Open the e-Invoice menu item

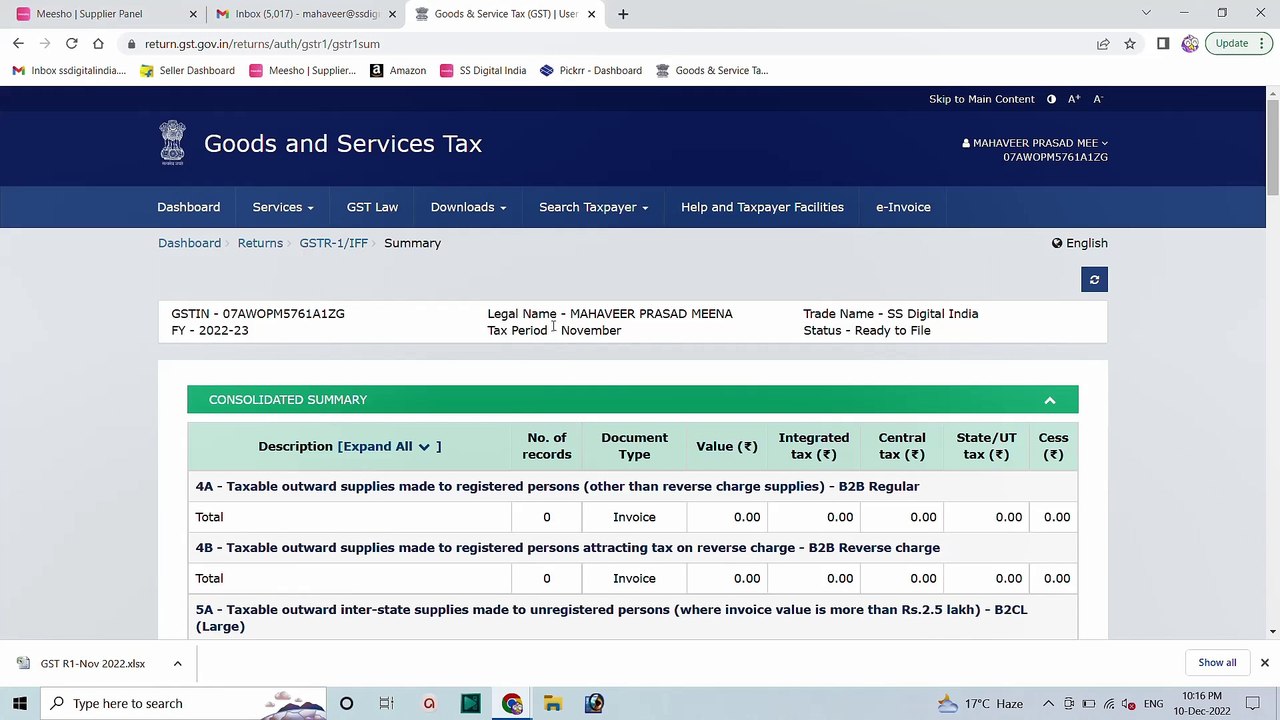(903, 207)
